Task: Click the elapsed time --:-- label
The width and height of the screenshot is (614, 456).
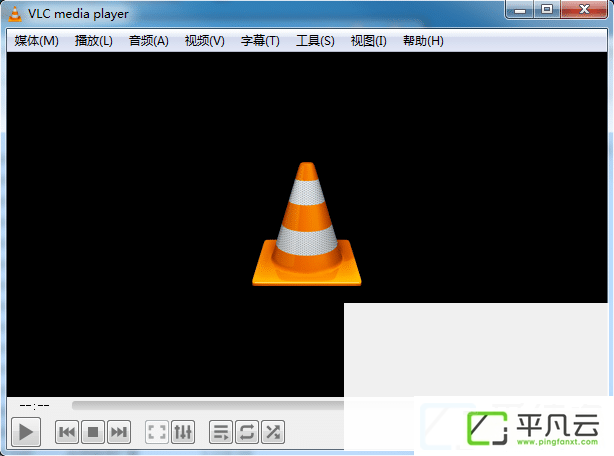Action: [x=34, y=406]
